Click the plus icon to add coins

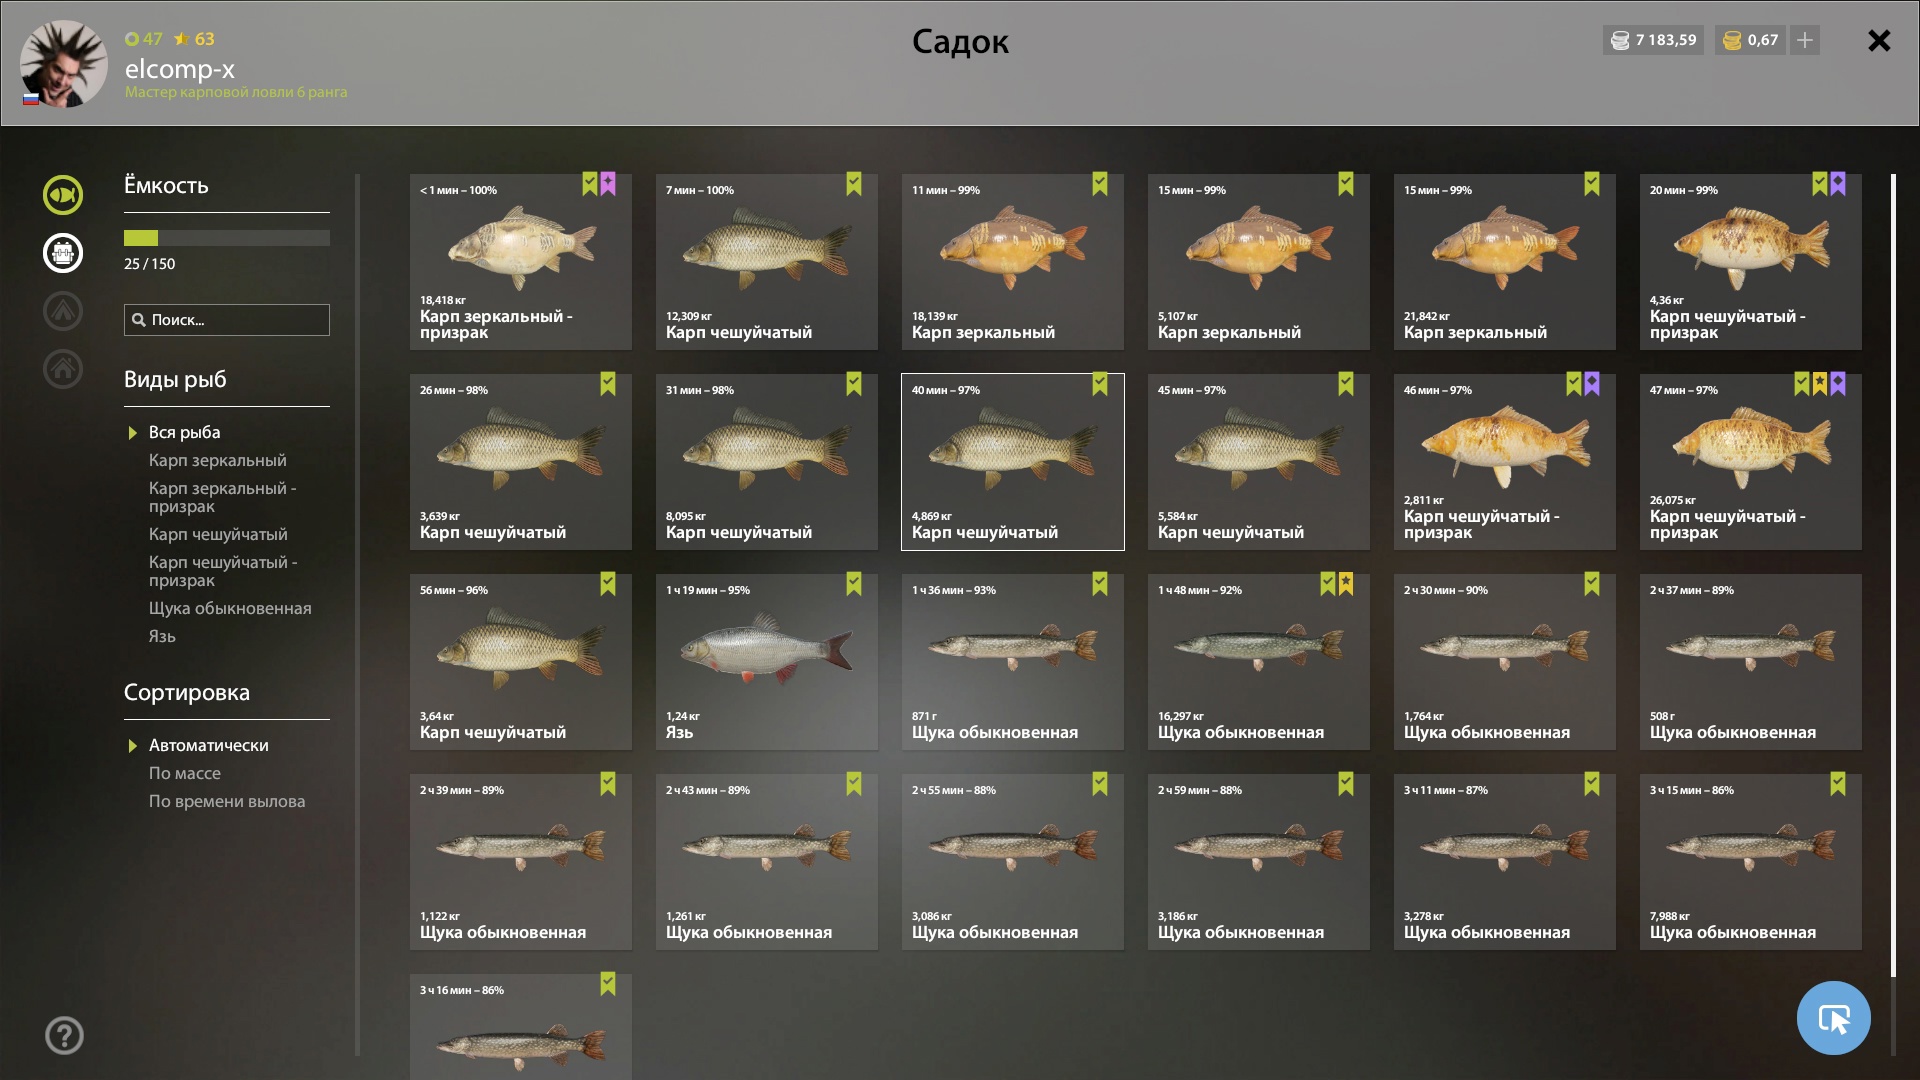pyautogui.click(x=1805, y=40)
